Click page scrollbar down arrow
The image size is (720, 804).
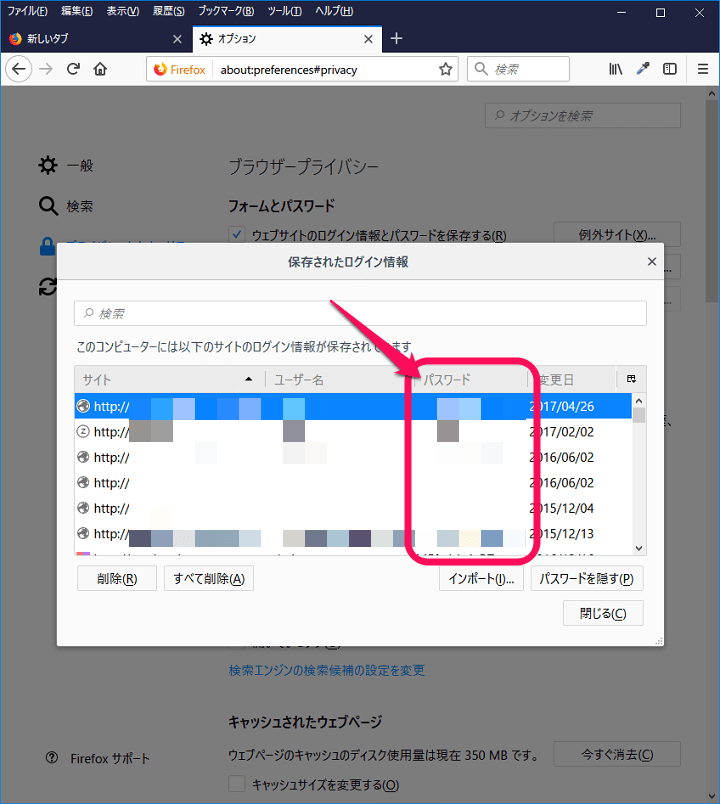pyautogui.click(x=712, y=796)
